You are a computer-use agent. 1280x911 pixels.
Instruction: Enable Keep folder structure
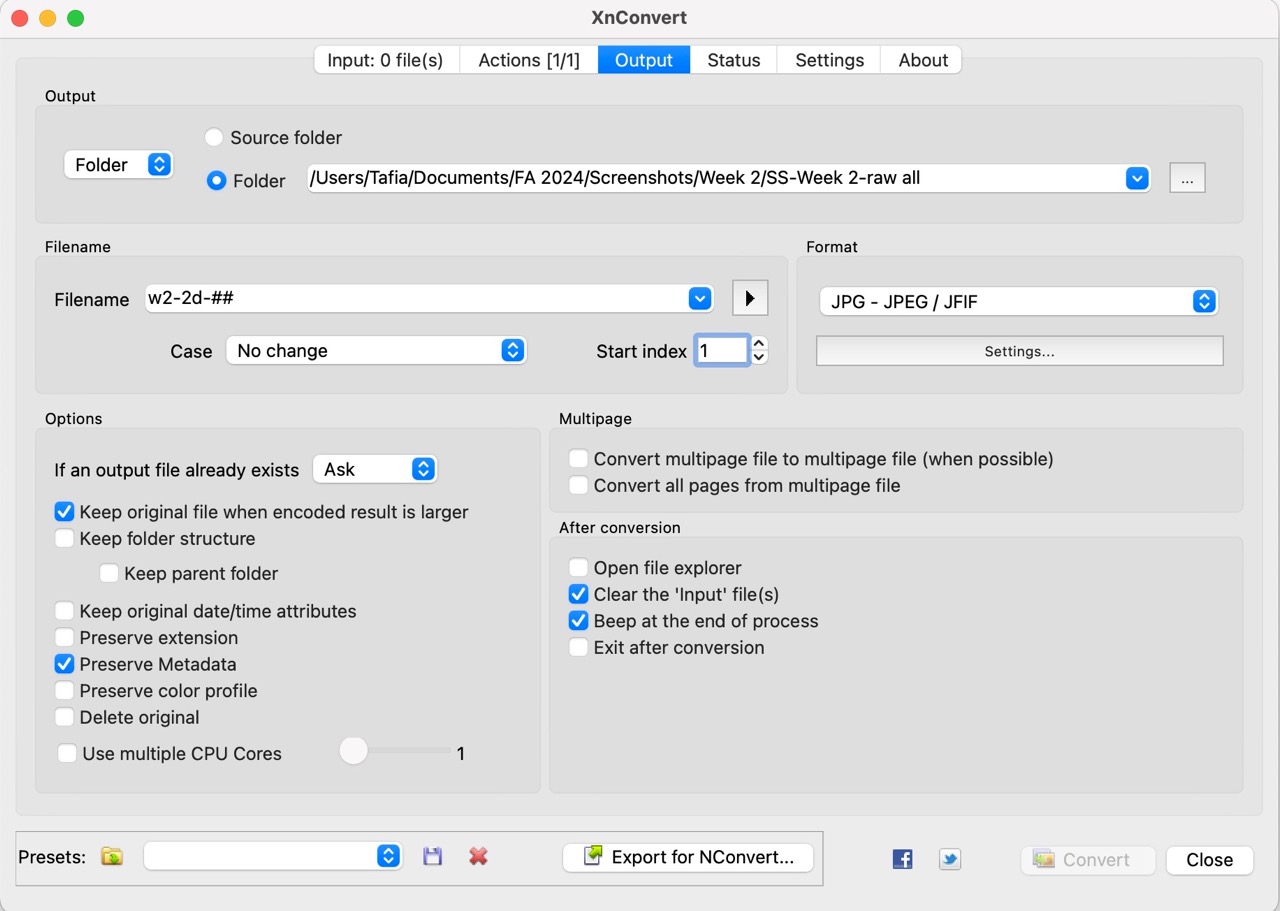64,538
